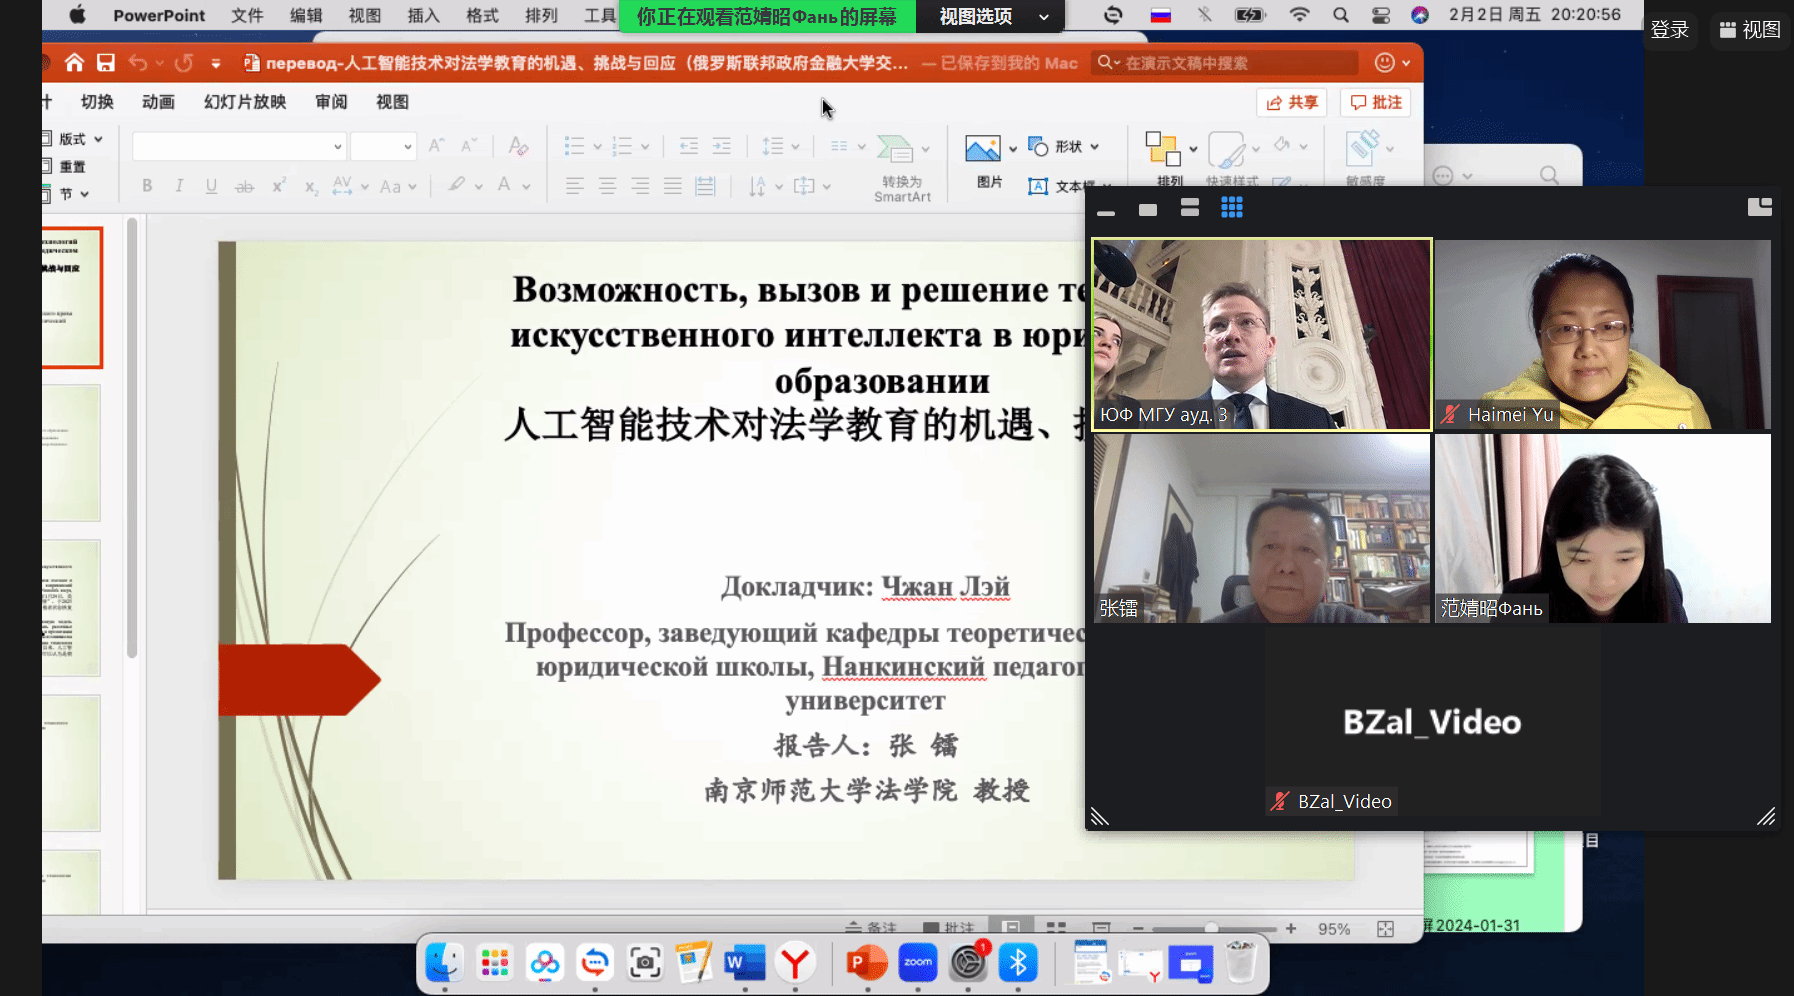Expand the 形状 shapes dropdown
This screenshot has width=1794, height=996.
pos(1094,147)
